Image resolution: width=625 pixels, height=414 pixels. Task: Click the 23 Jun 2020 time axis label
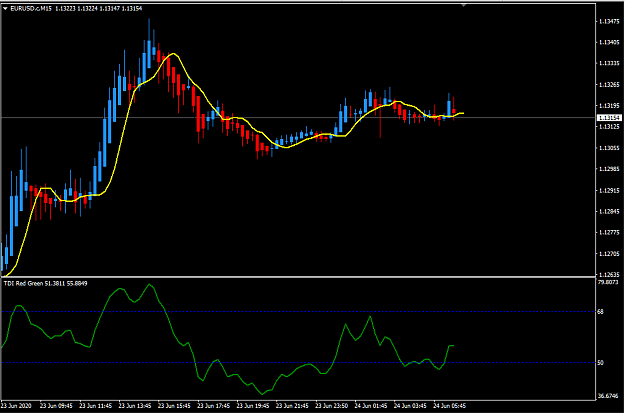coord(16,406)
